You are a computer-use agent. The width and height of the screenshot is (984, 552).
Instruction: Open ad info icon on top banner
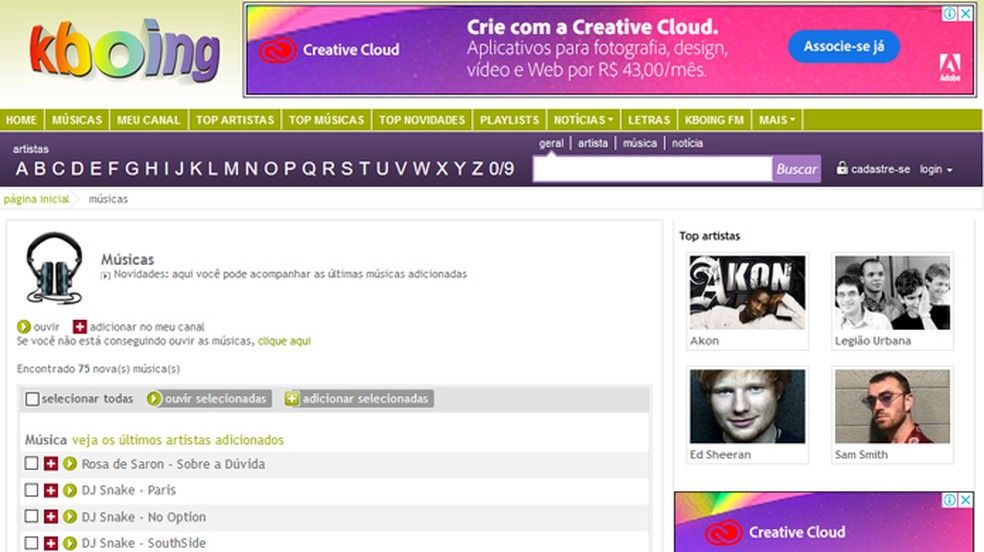(950, 13)
